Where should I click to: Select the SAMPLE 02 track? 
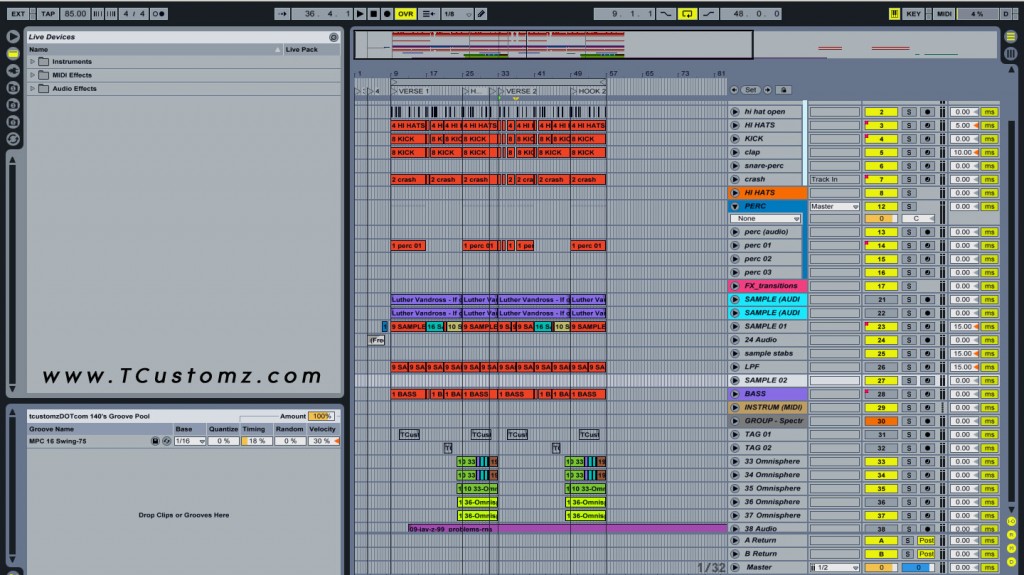(x=765, y=380)
